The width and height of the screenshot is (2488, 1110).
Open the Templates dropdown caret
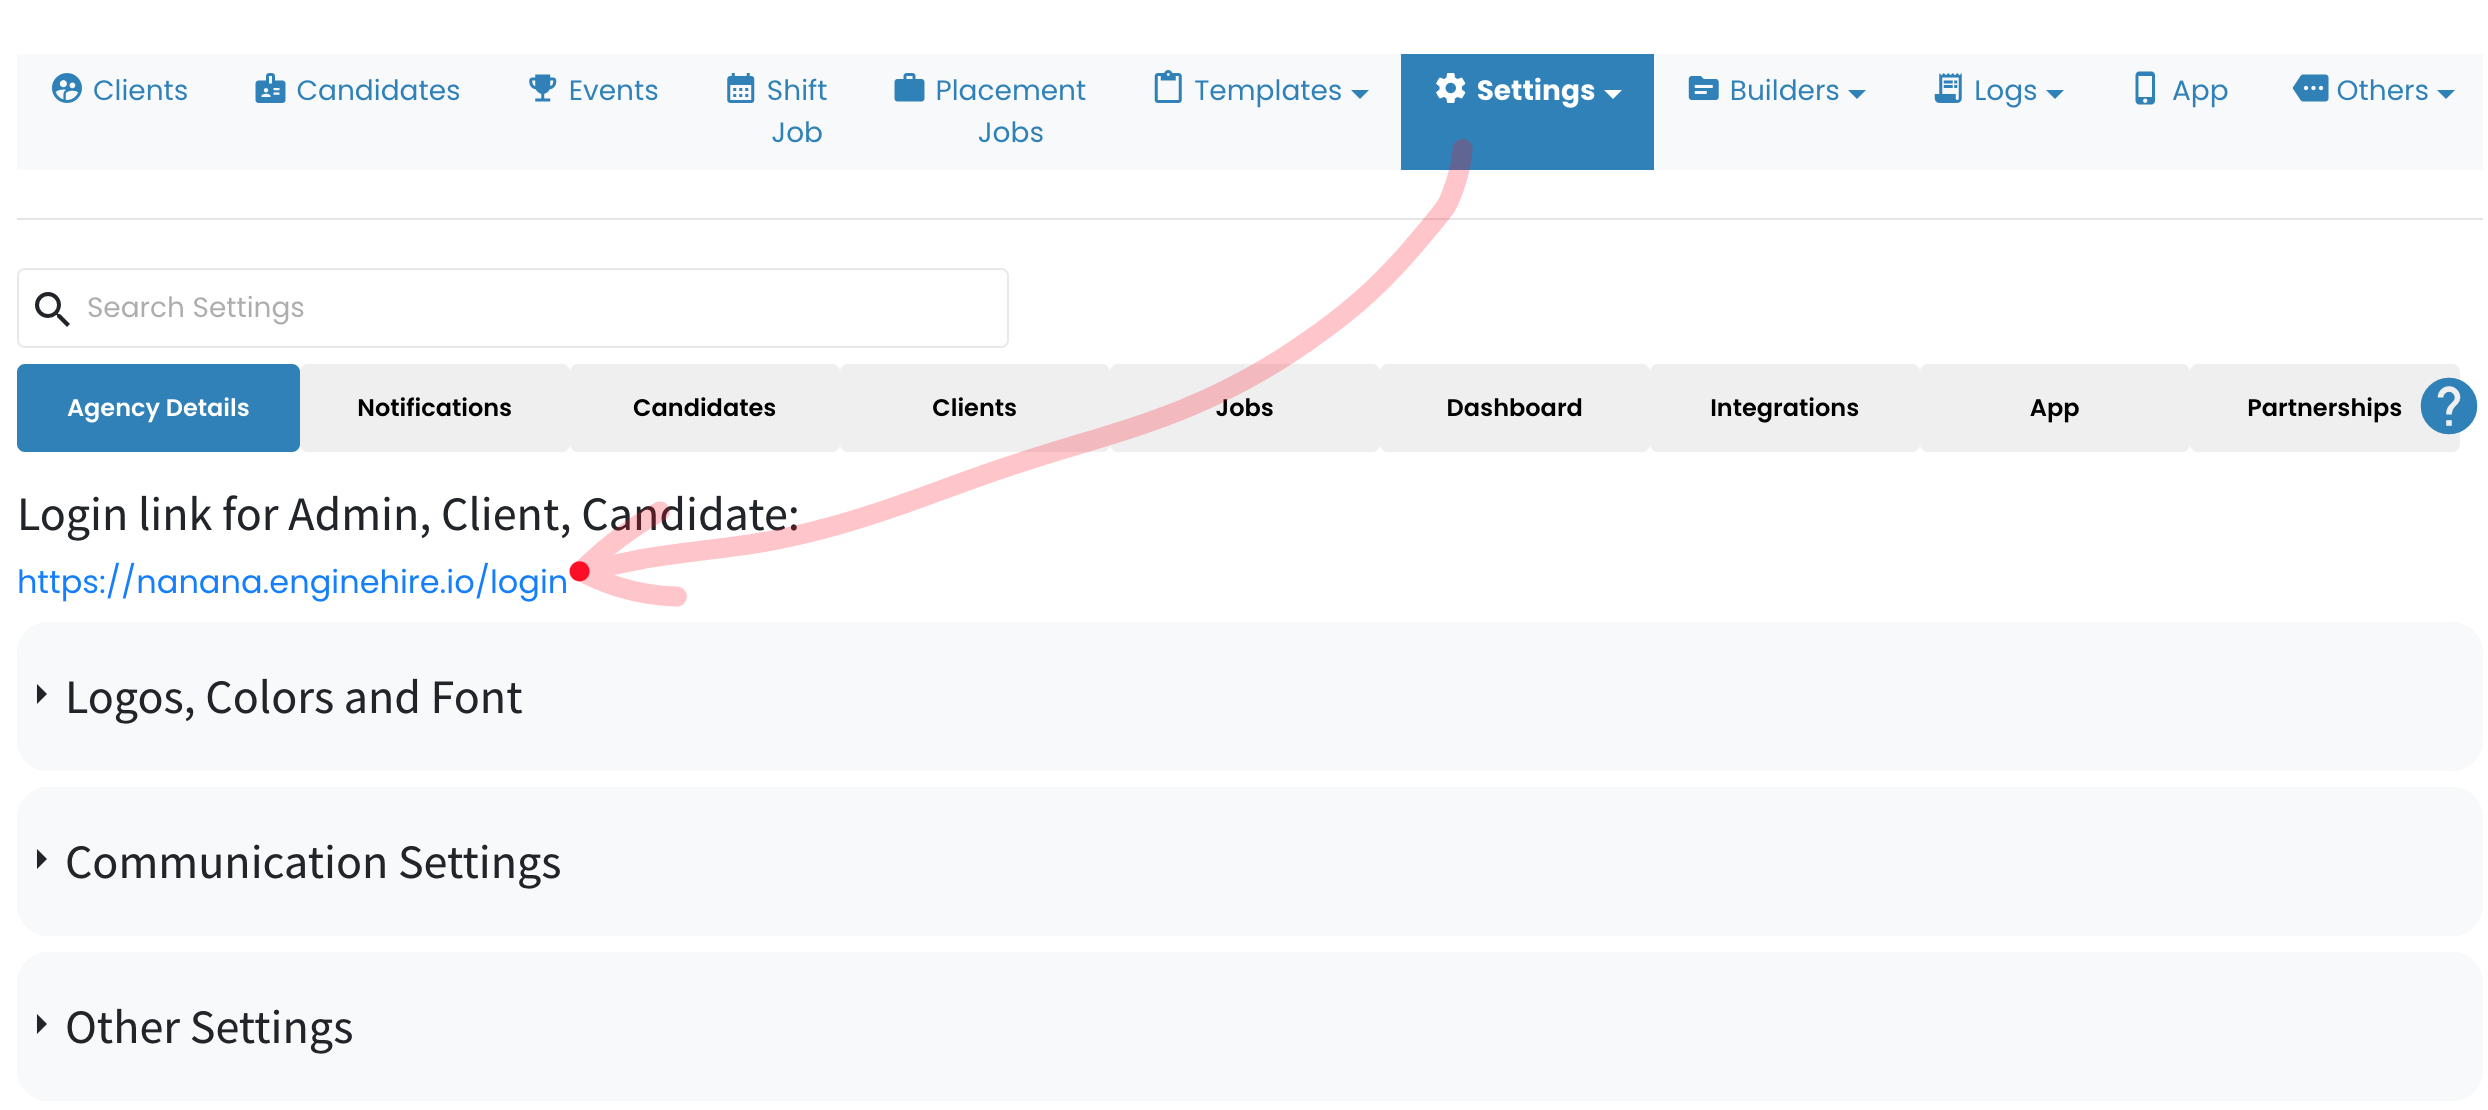point(1360,94)
